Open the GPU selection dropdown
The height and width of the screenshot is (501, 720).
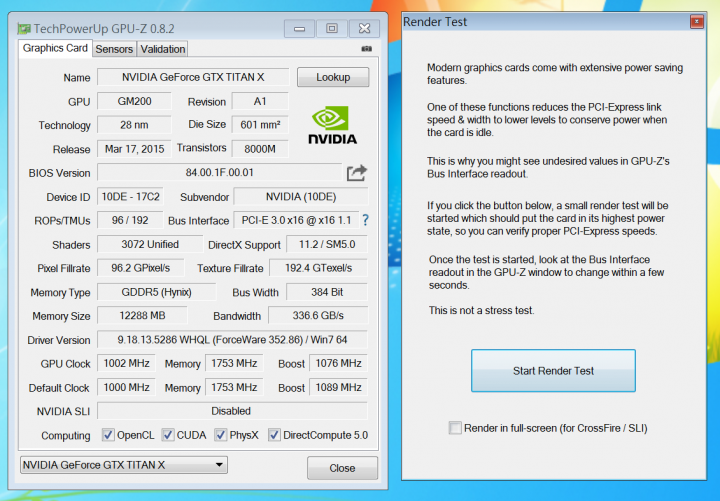click(124, 465)
